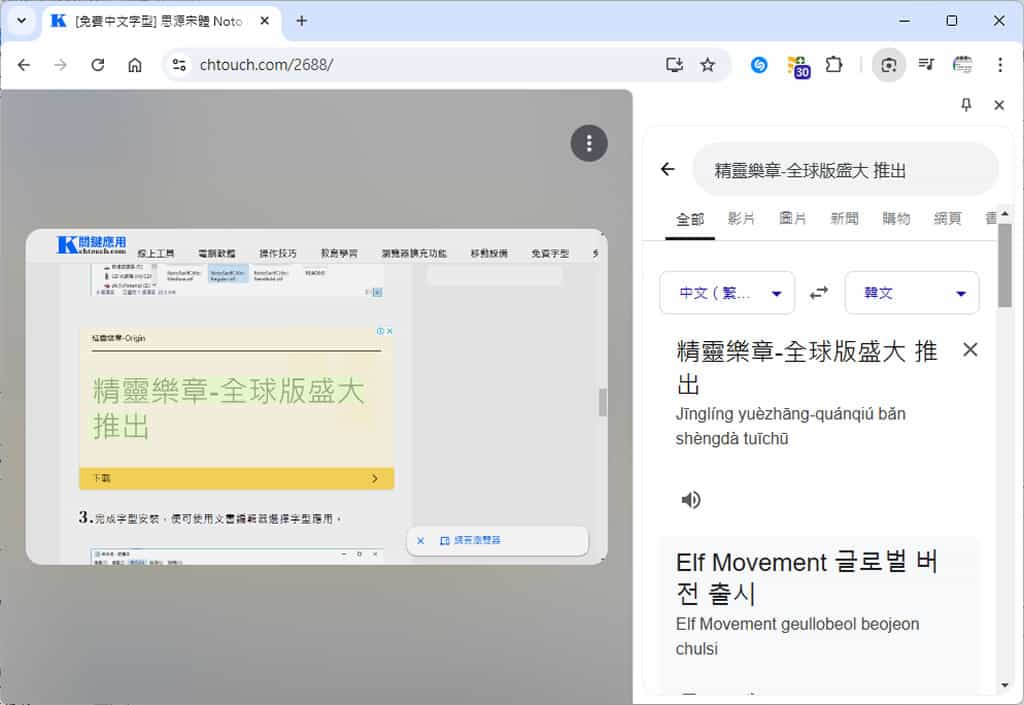Select the 全部 results tab

click(690, 219)
